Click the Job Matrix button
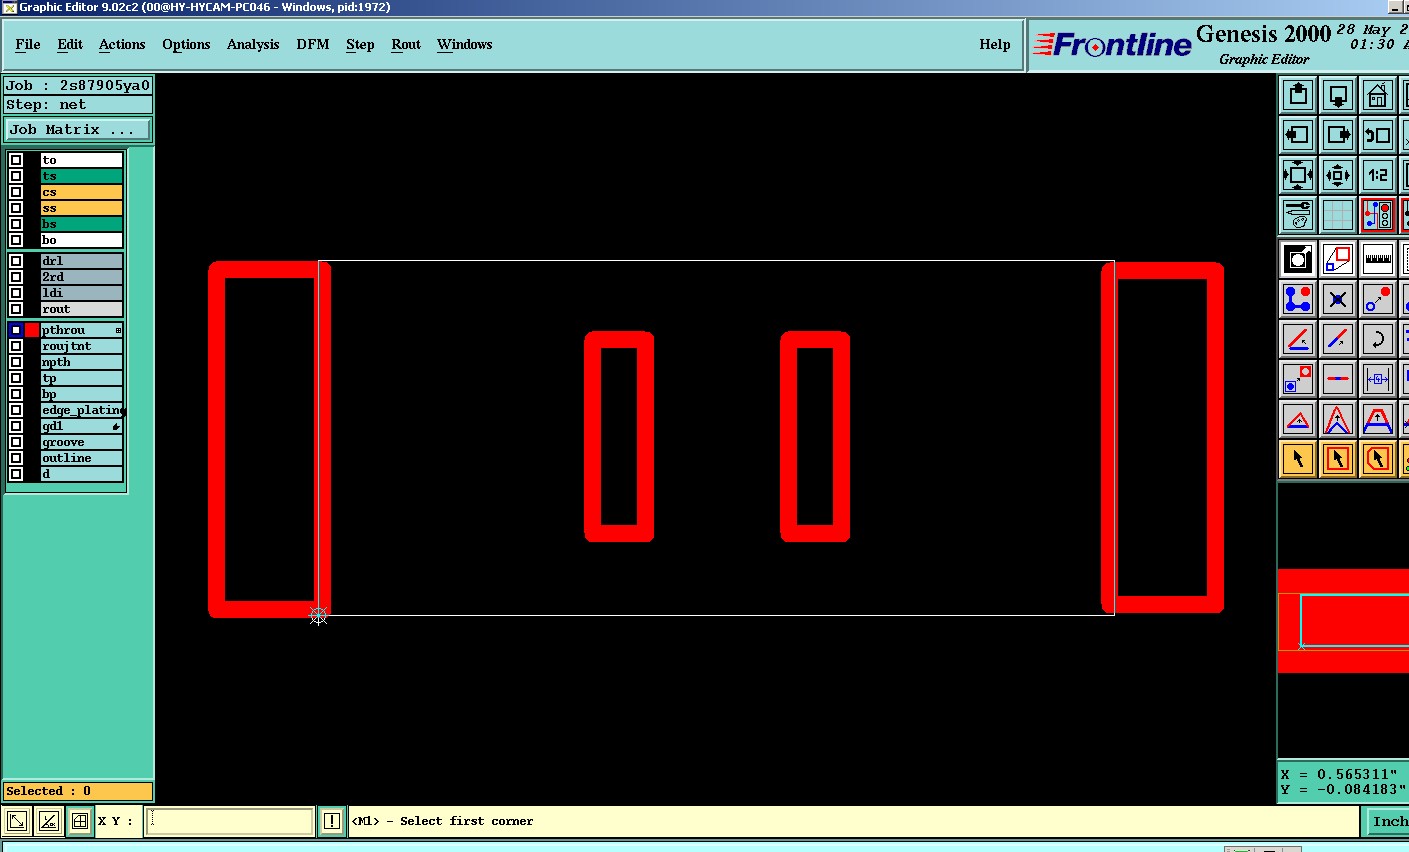 tap(78, 130)
